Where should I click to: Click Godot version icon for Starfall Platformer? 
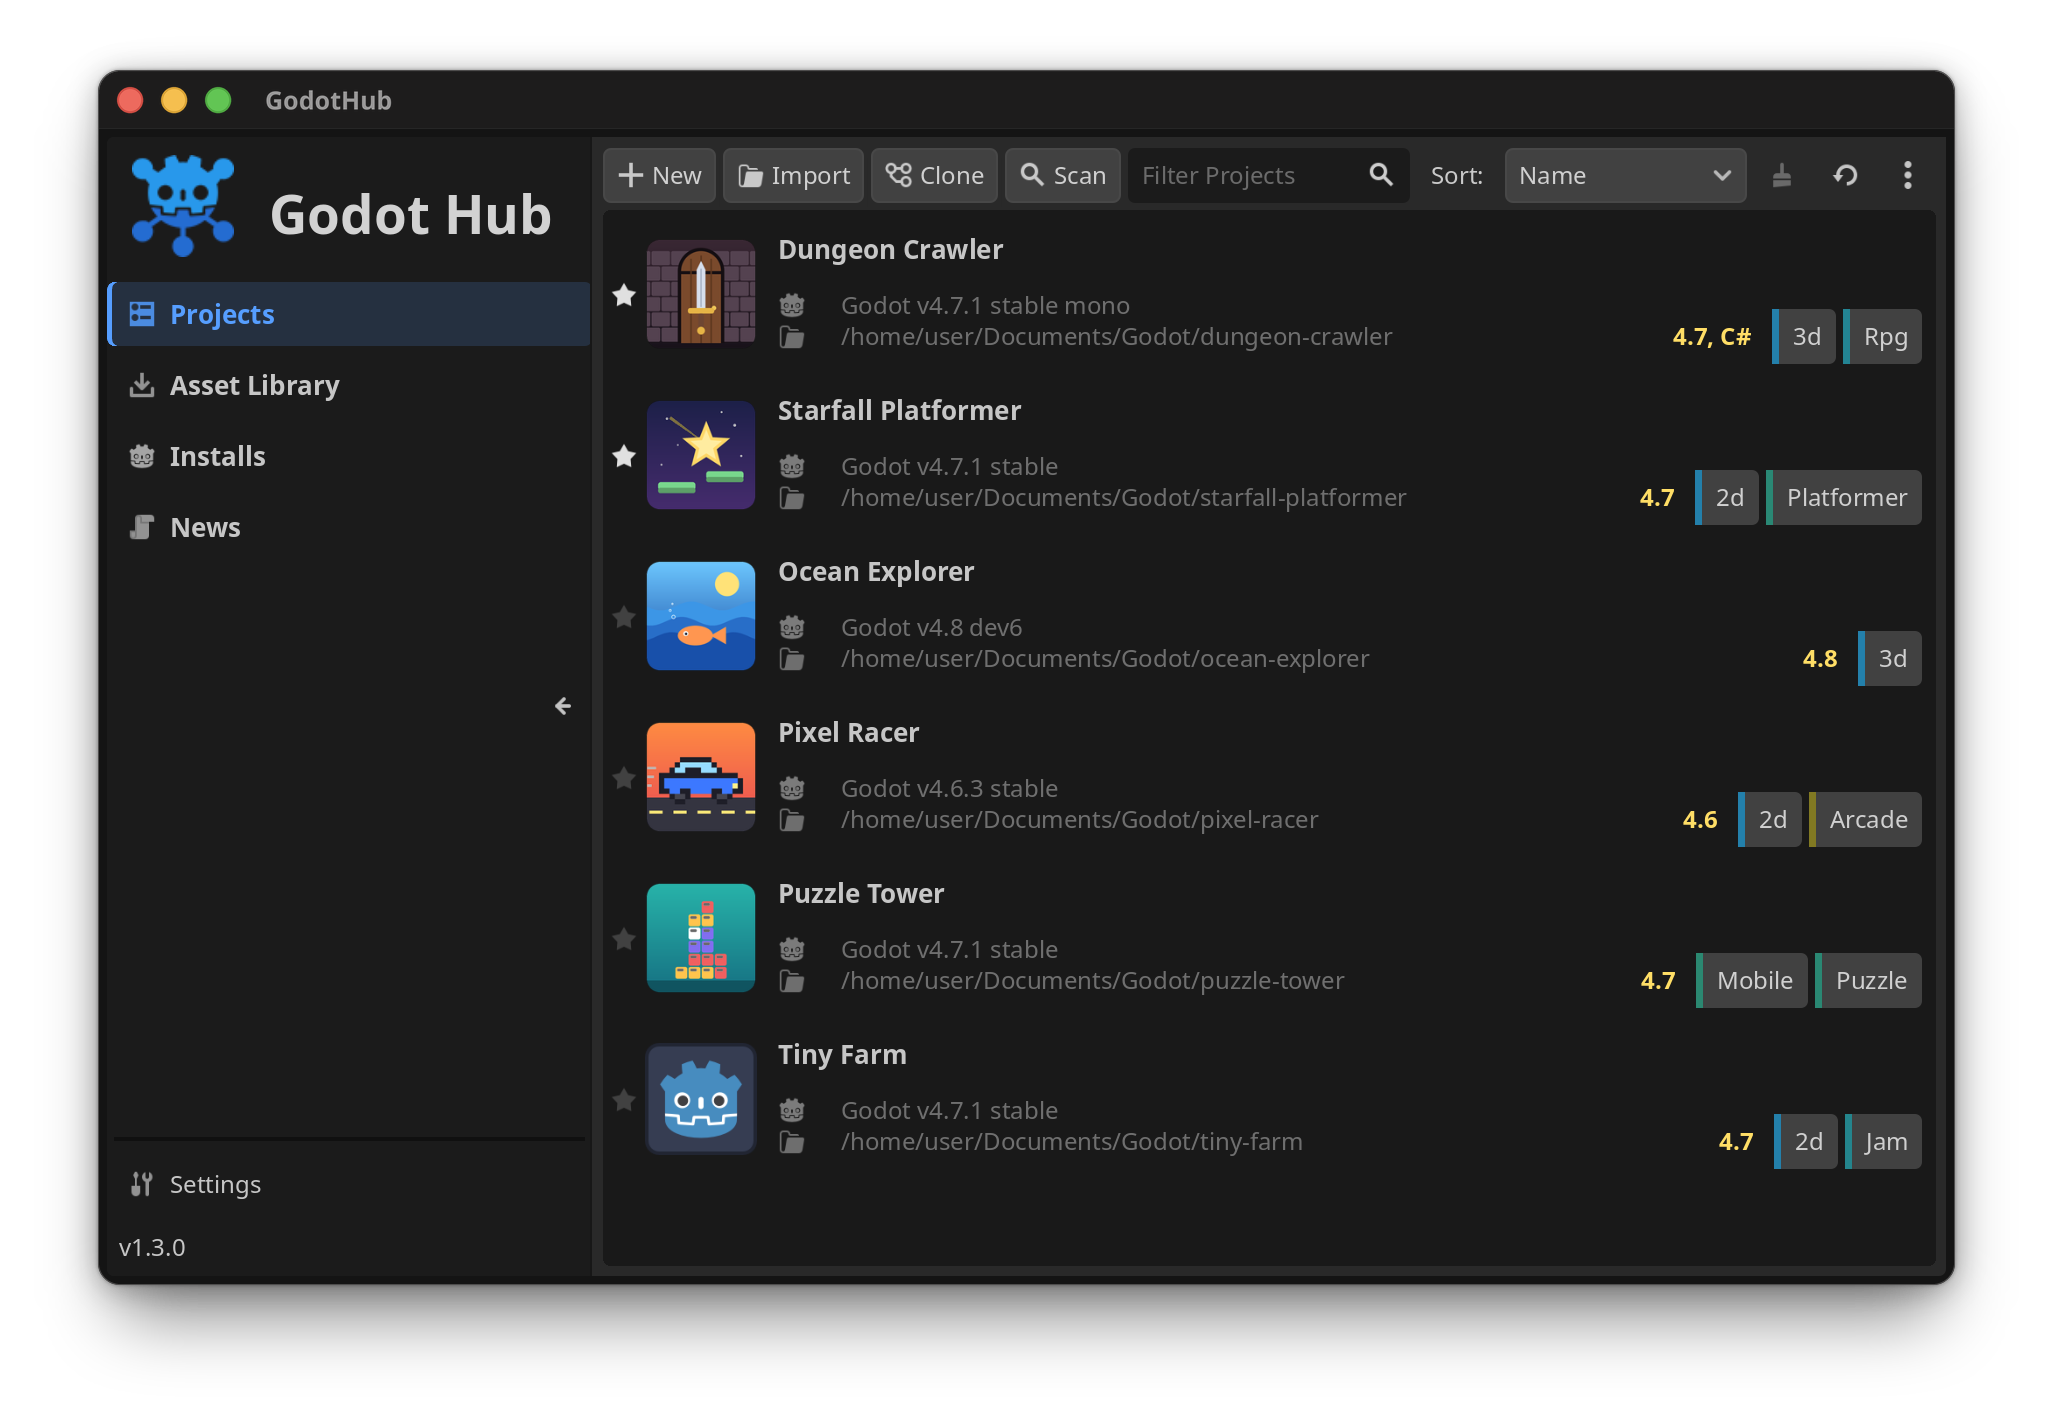coord(792,466)
